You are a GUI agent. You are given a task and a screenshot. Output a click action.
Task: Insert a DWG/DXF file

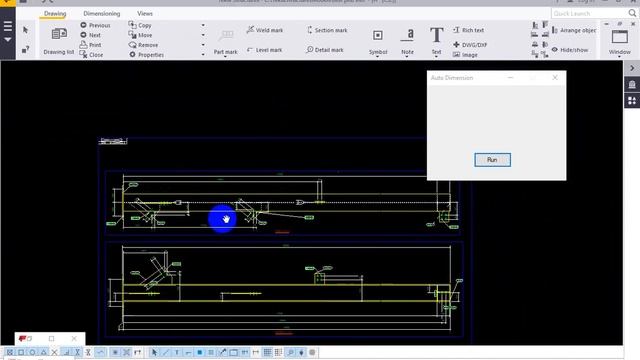tap(470, 45)
